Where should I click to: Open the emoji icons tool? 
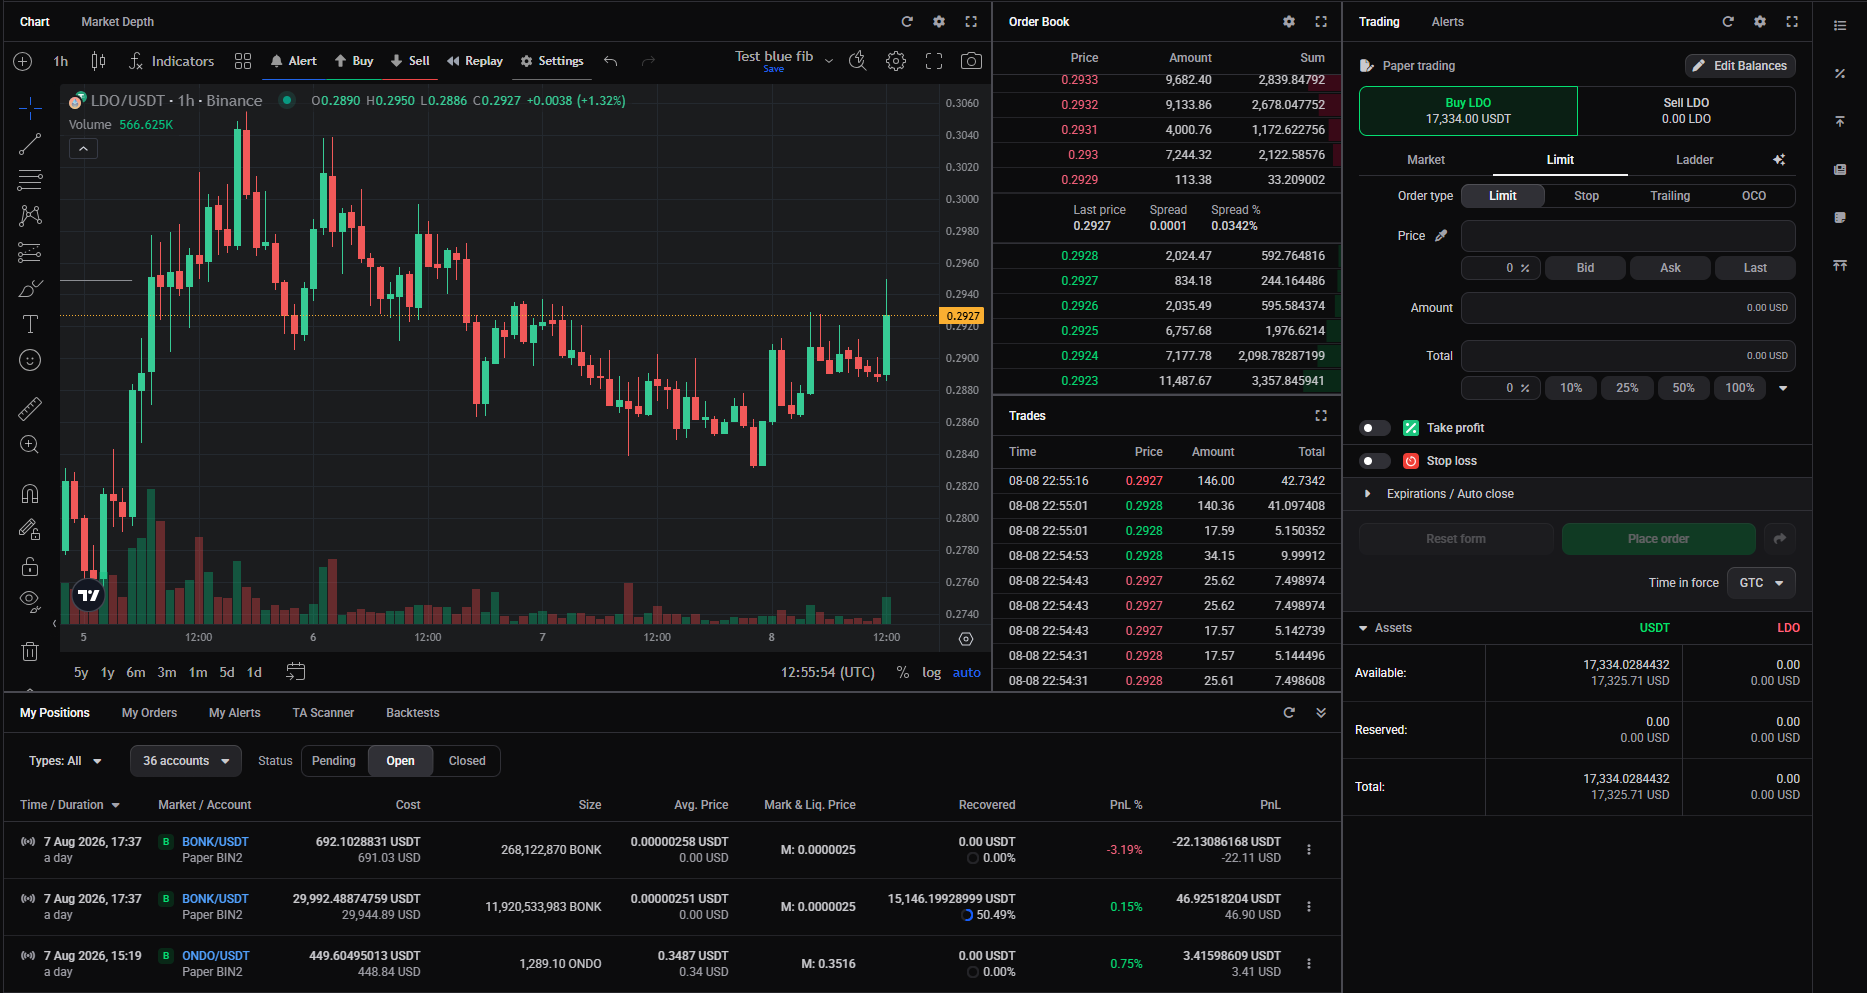(30, 360)
